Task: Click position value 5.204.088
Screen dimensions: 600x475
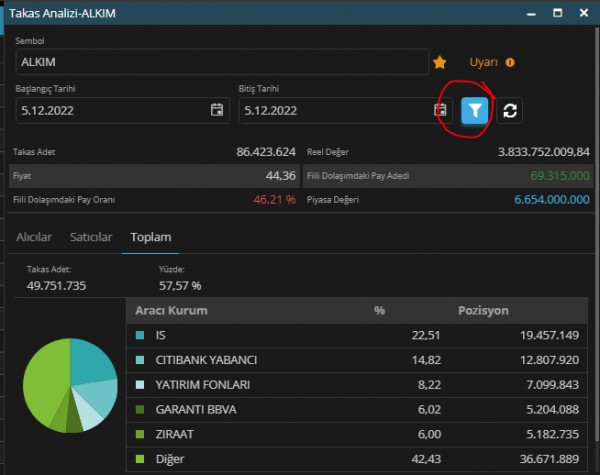Action: (553, 410)
